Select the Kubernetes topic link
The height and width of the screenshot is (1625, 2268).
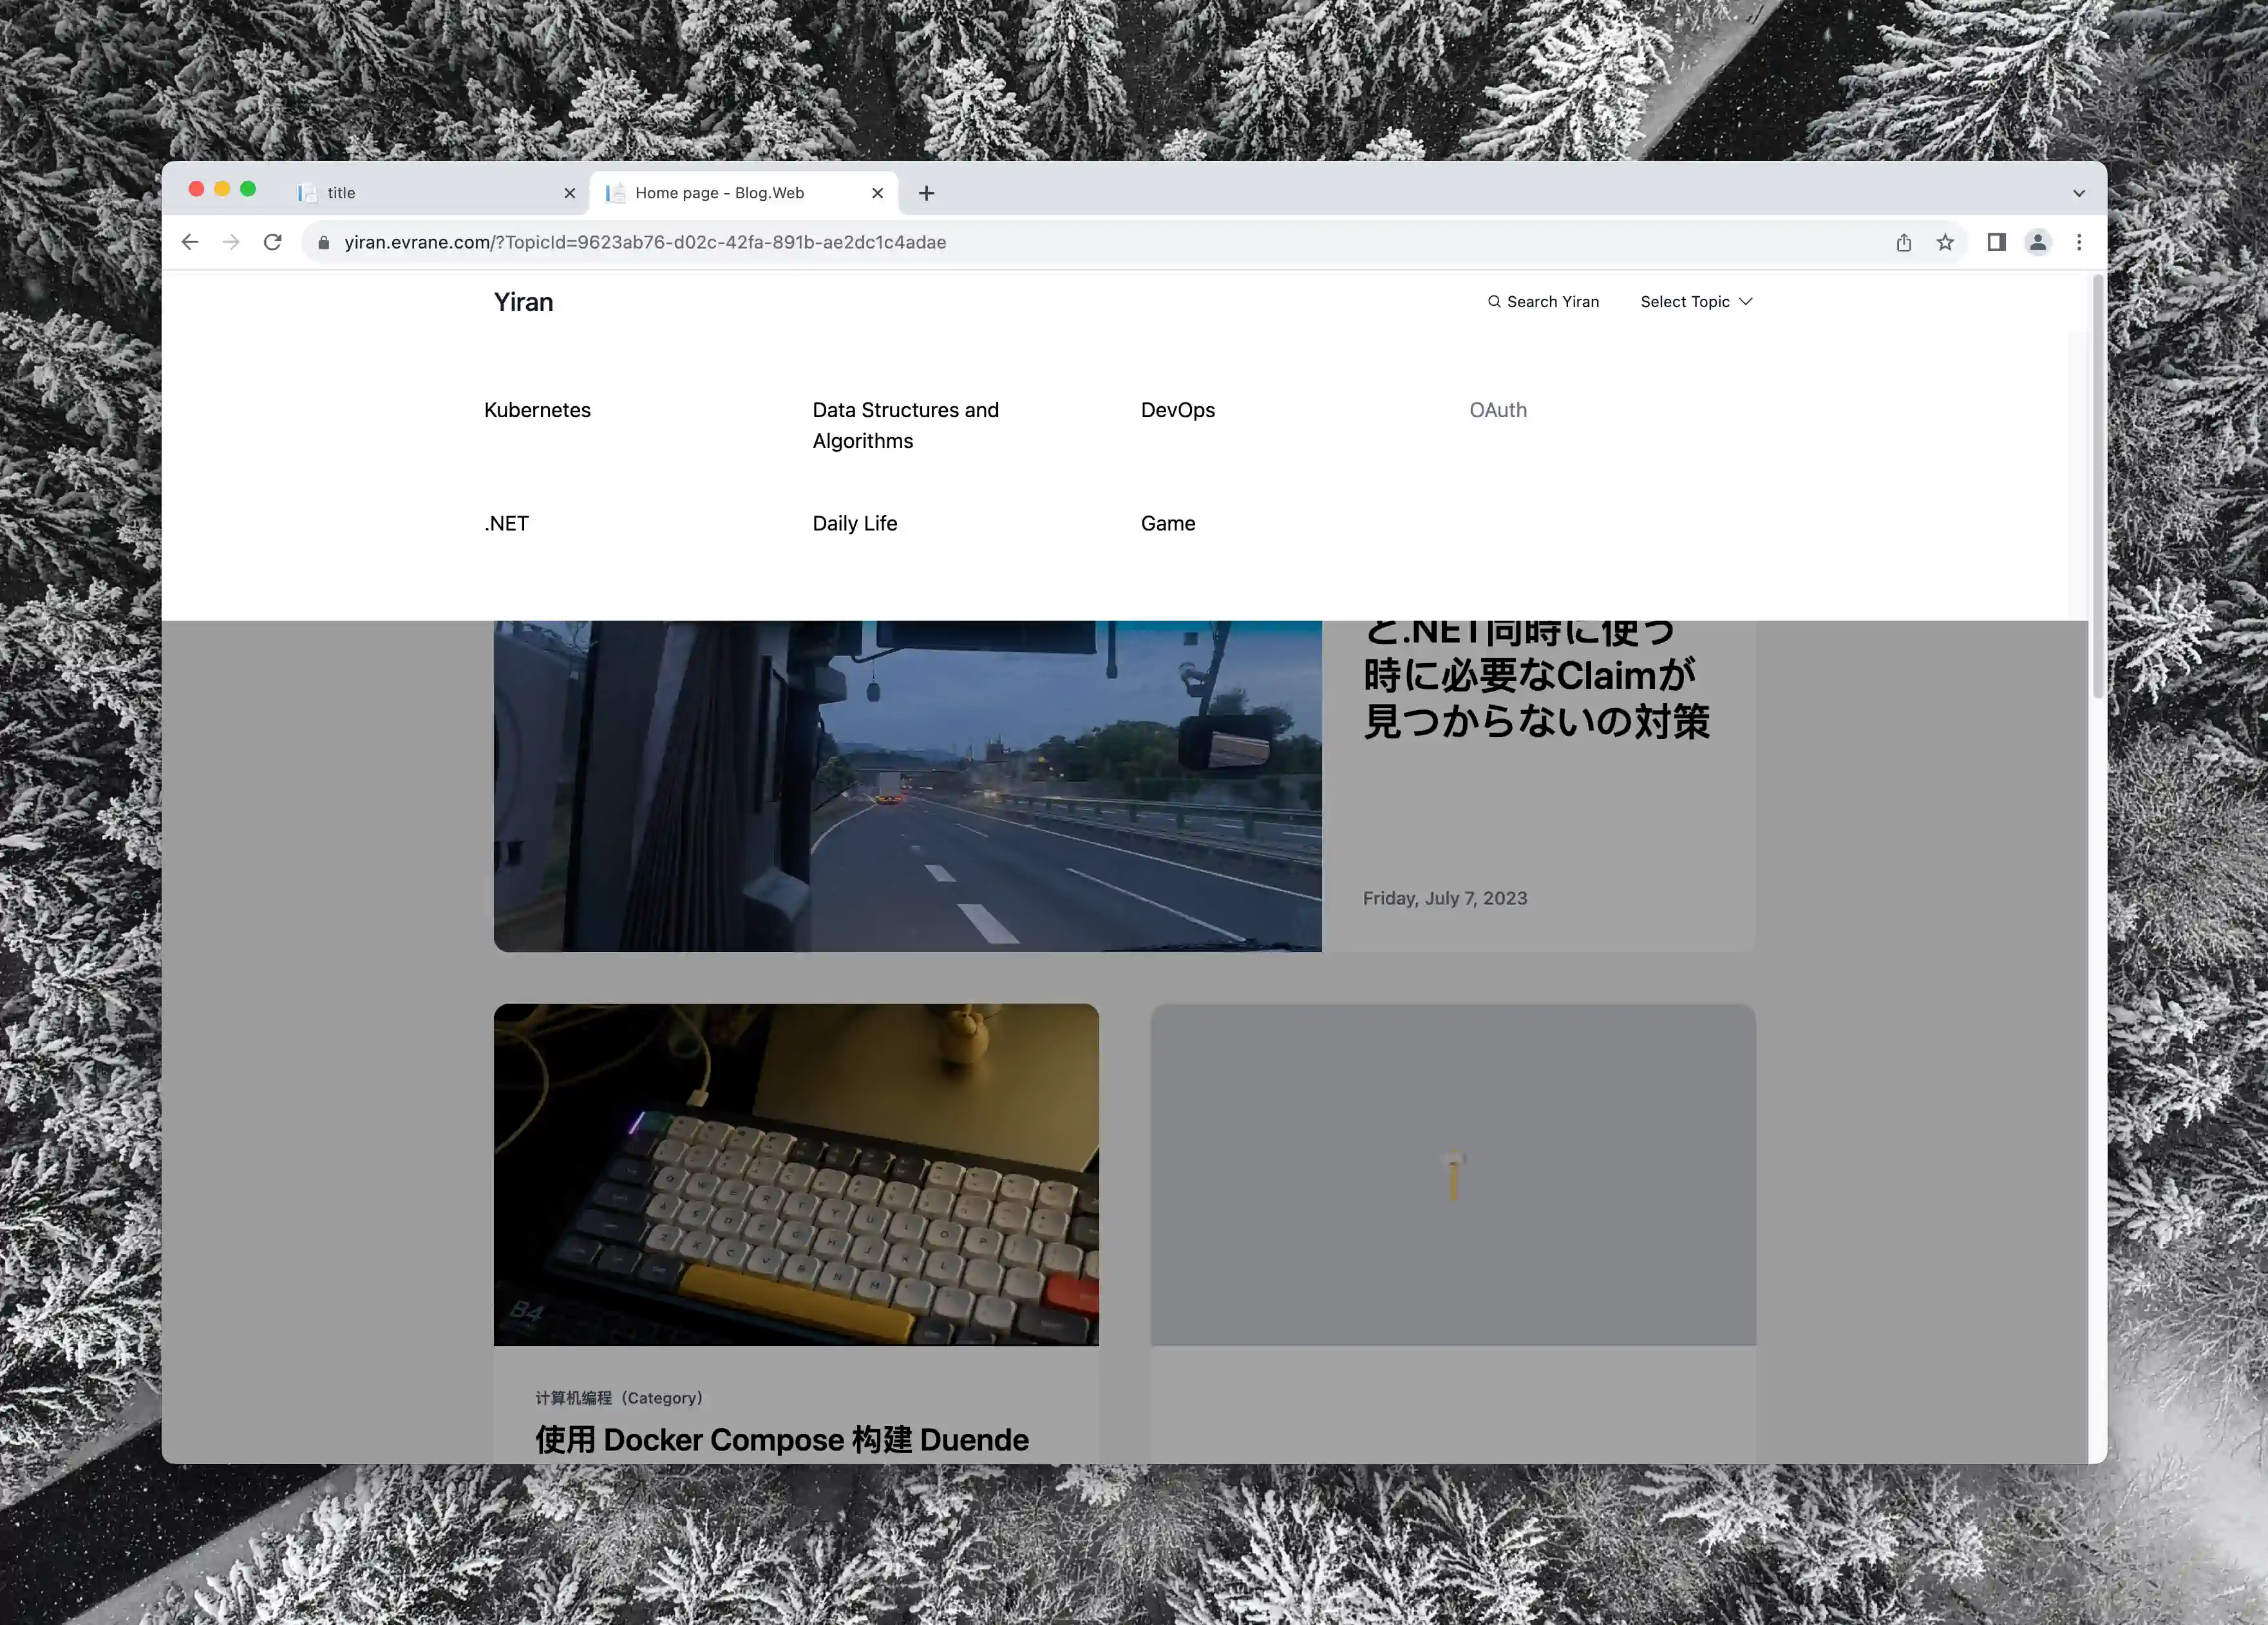coord(538,409)
